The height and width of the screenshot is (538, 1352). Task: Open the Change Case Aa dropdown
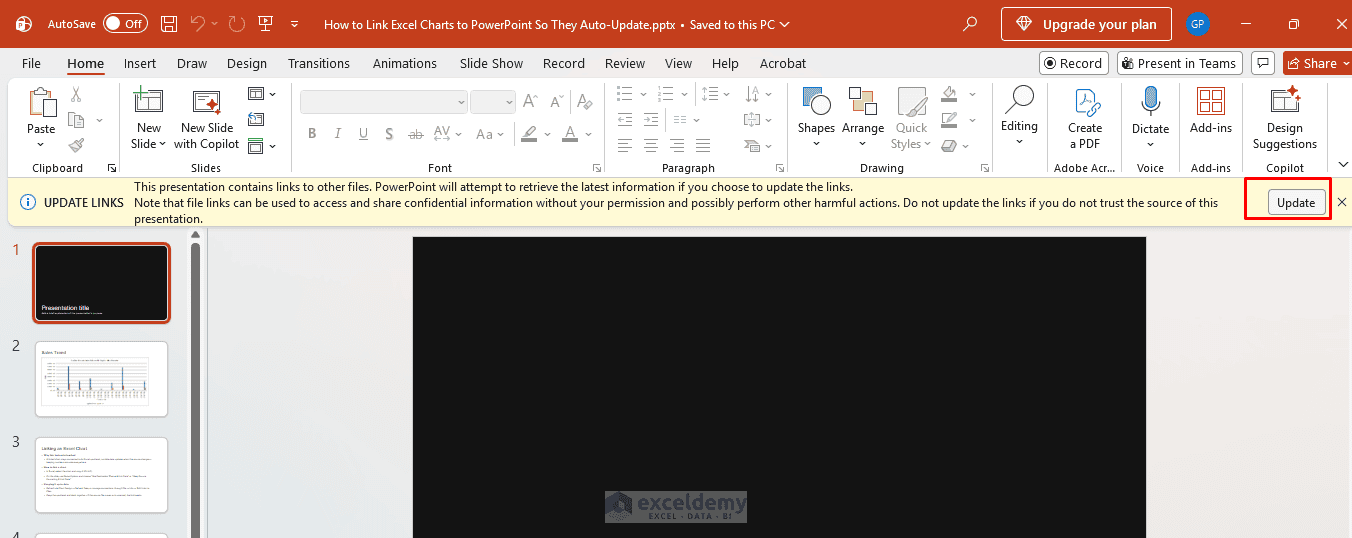(490, 134)
